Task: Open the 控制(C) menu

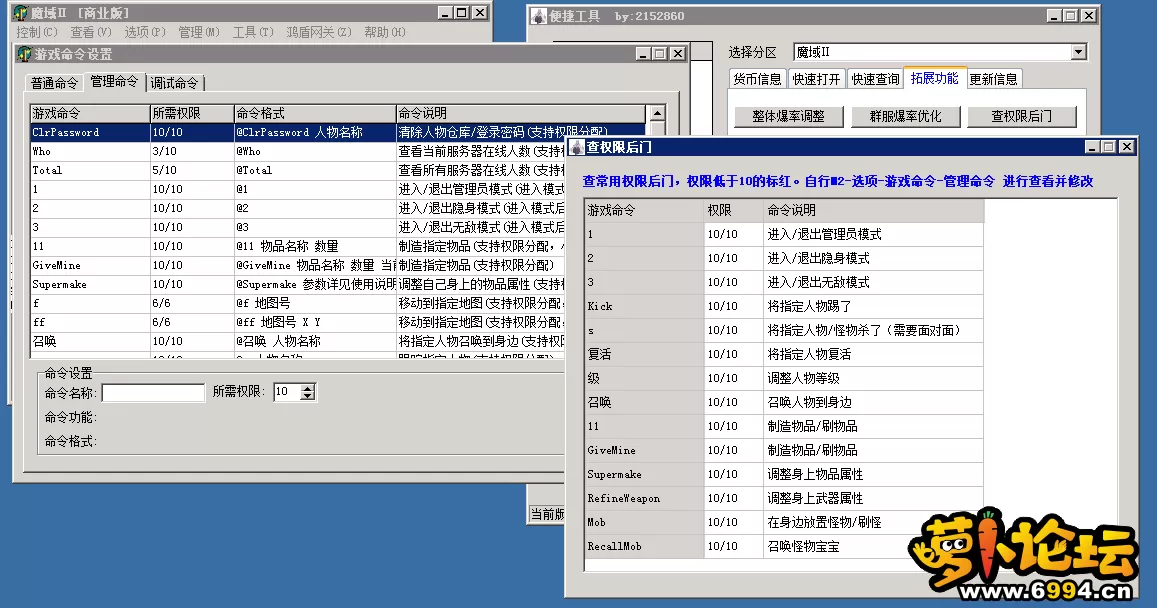Action: (36, 32)
